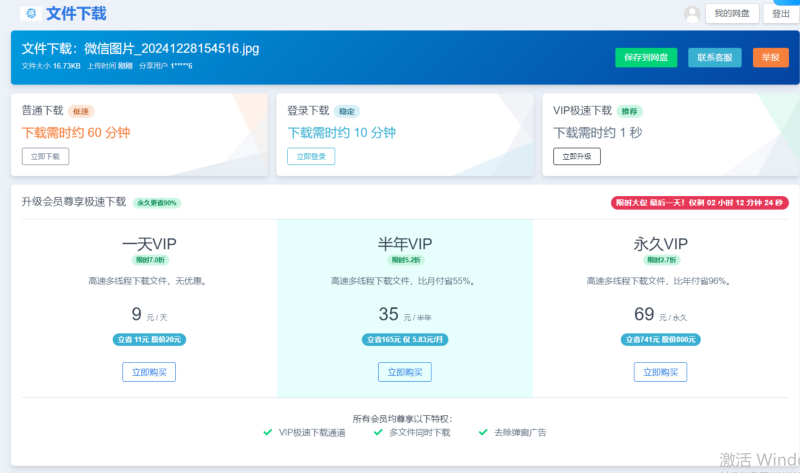Viewport: 800px width, 473px height.
Task: Click the 35 元/半年 price
Action: pos(405,314)
